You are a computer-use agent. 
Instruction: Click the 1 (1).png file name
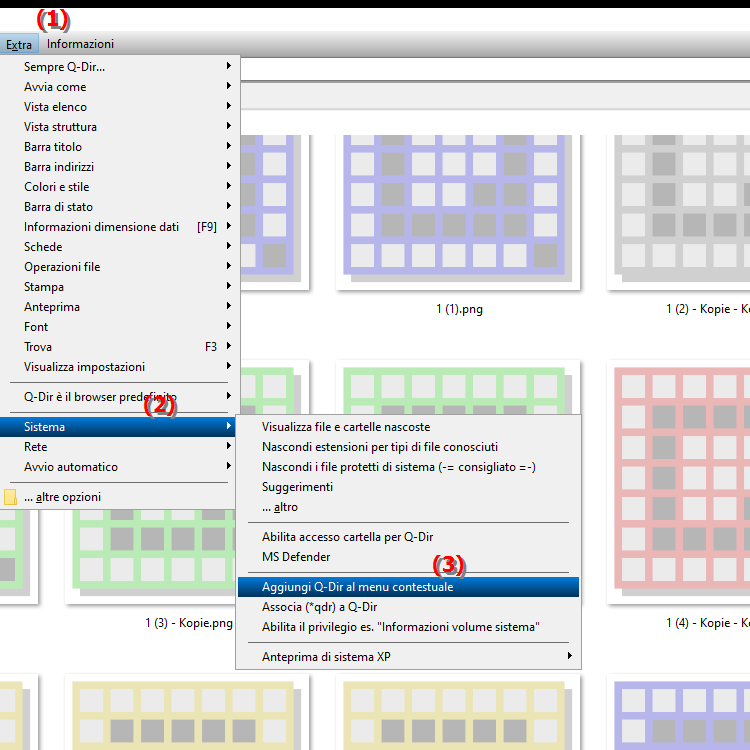(459, 309)
